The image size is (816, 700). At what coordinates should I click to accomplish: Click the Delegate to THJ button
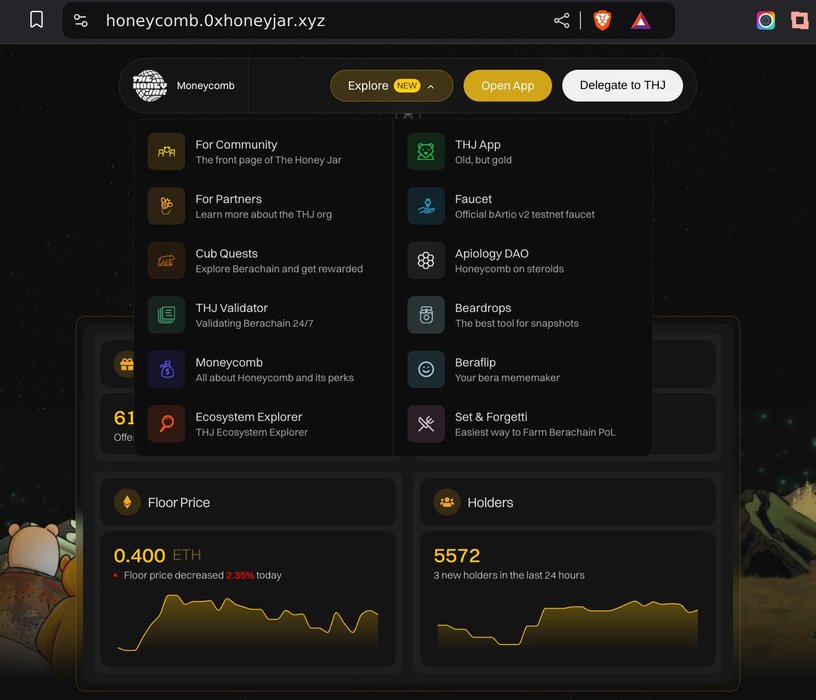[x=622, y=86]
